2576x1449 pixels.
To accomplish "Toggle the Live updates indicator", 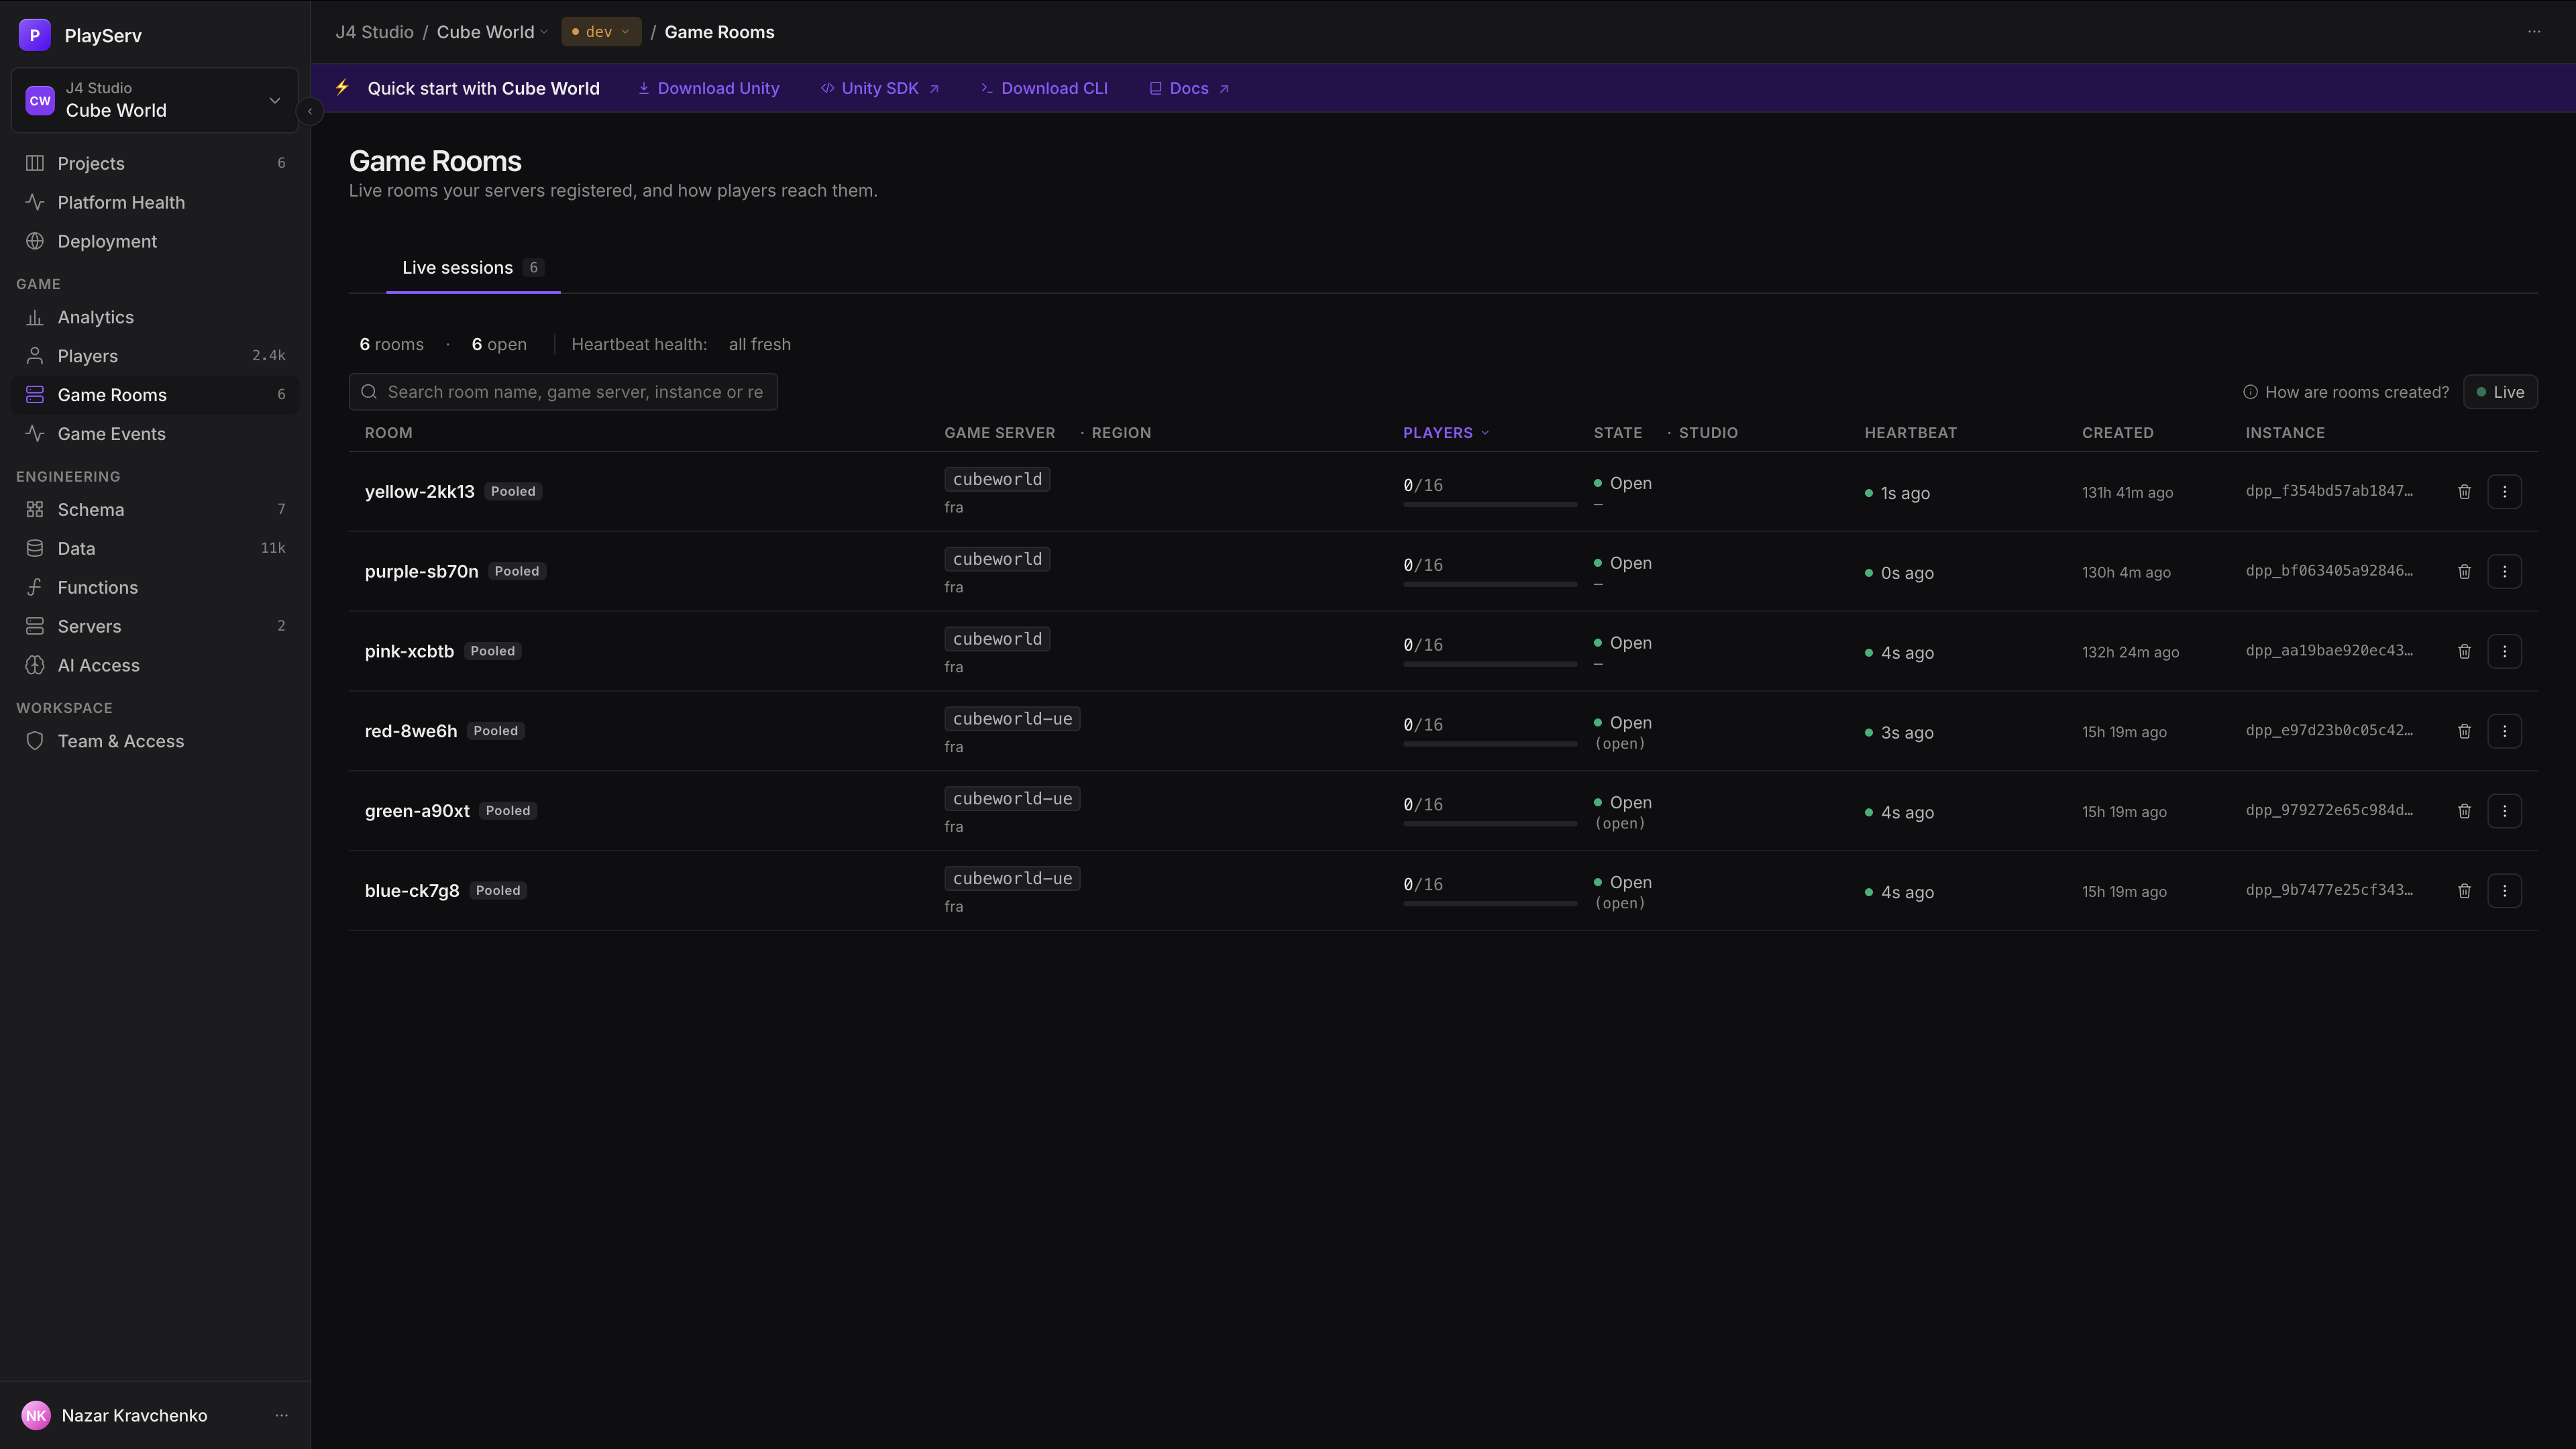I will [x=2500, y=392].
